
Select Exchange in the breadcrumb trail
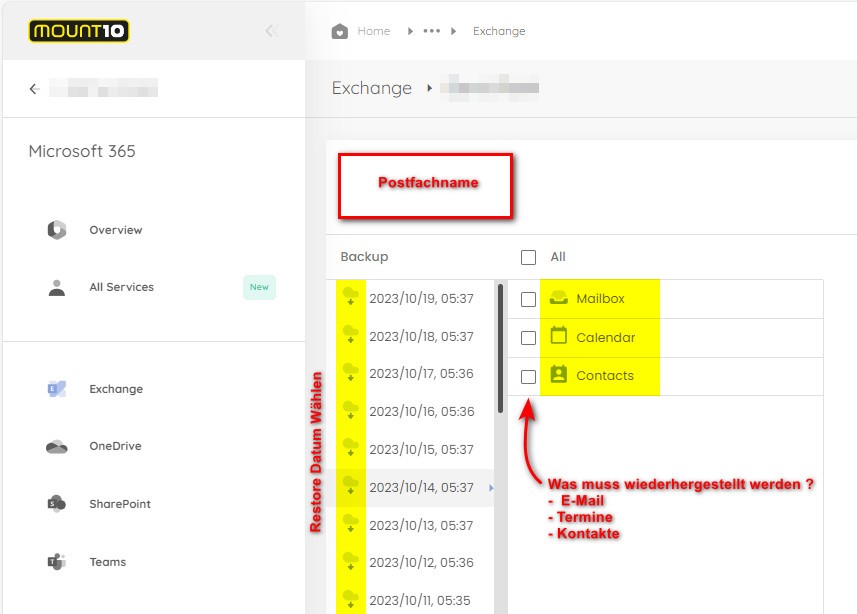[x=499, y=31]
